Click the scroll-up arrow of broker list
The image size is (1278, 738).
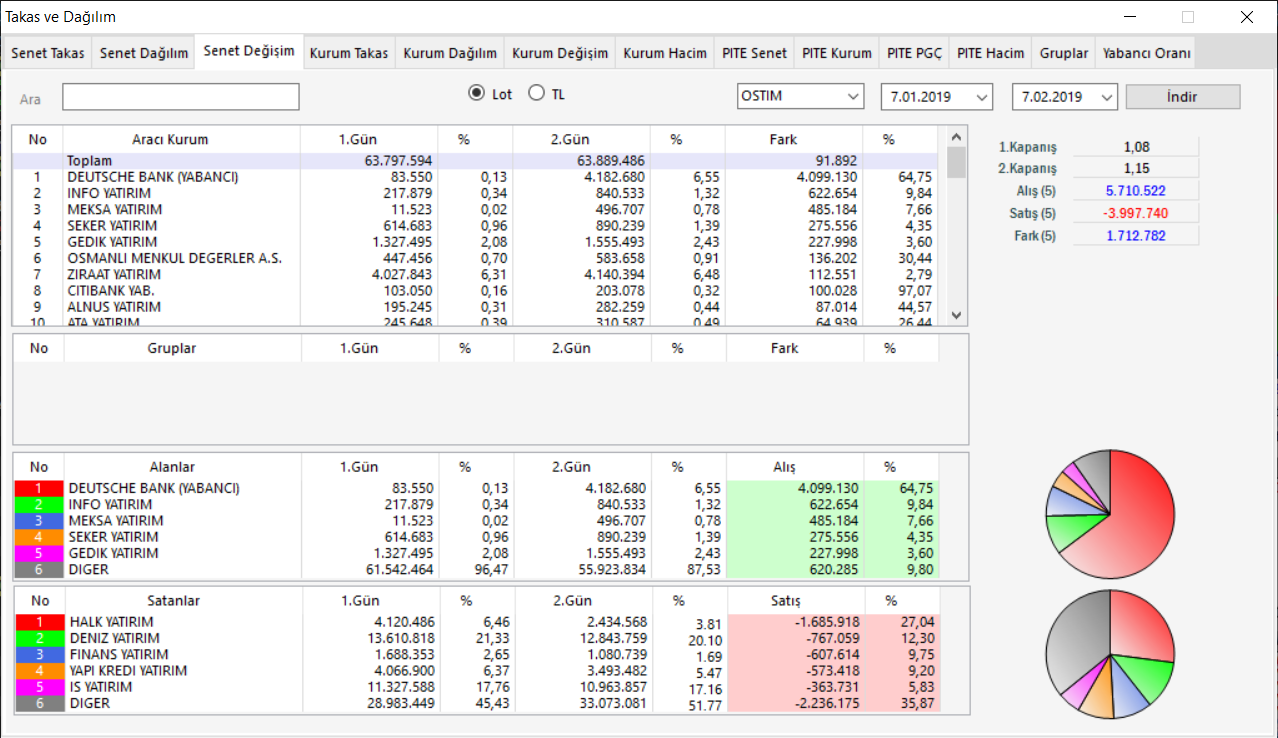[956, 136]
